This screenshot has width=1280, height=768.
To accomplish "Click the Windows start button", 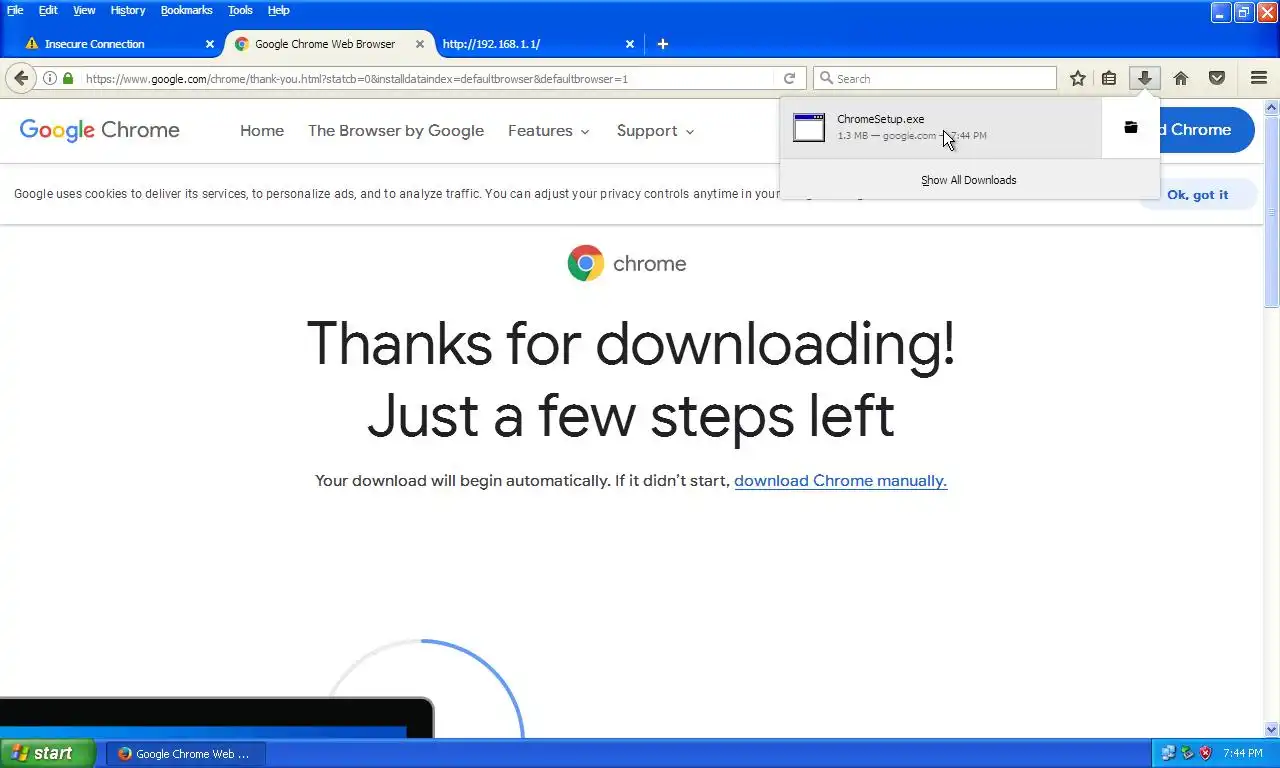I will (47, 753).
